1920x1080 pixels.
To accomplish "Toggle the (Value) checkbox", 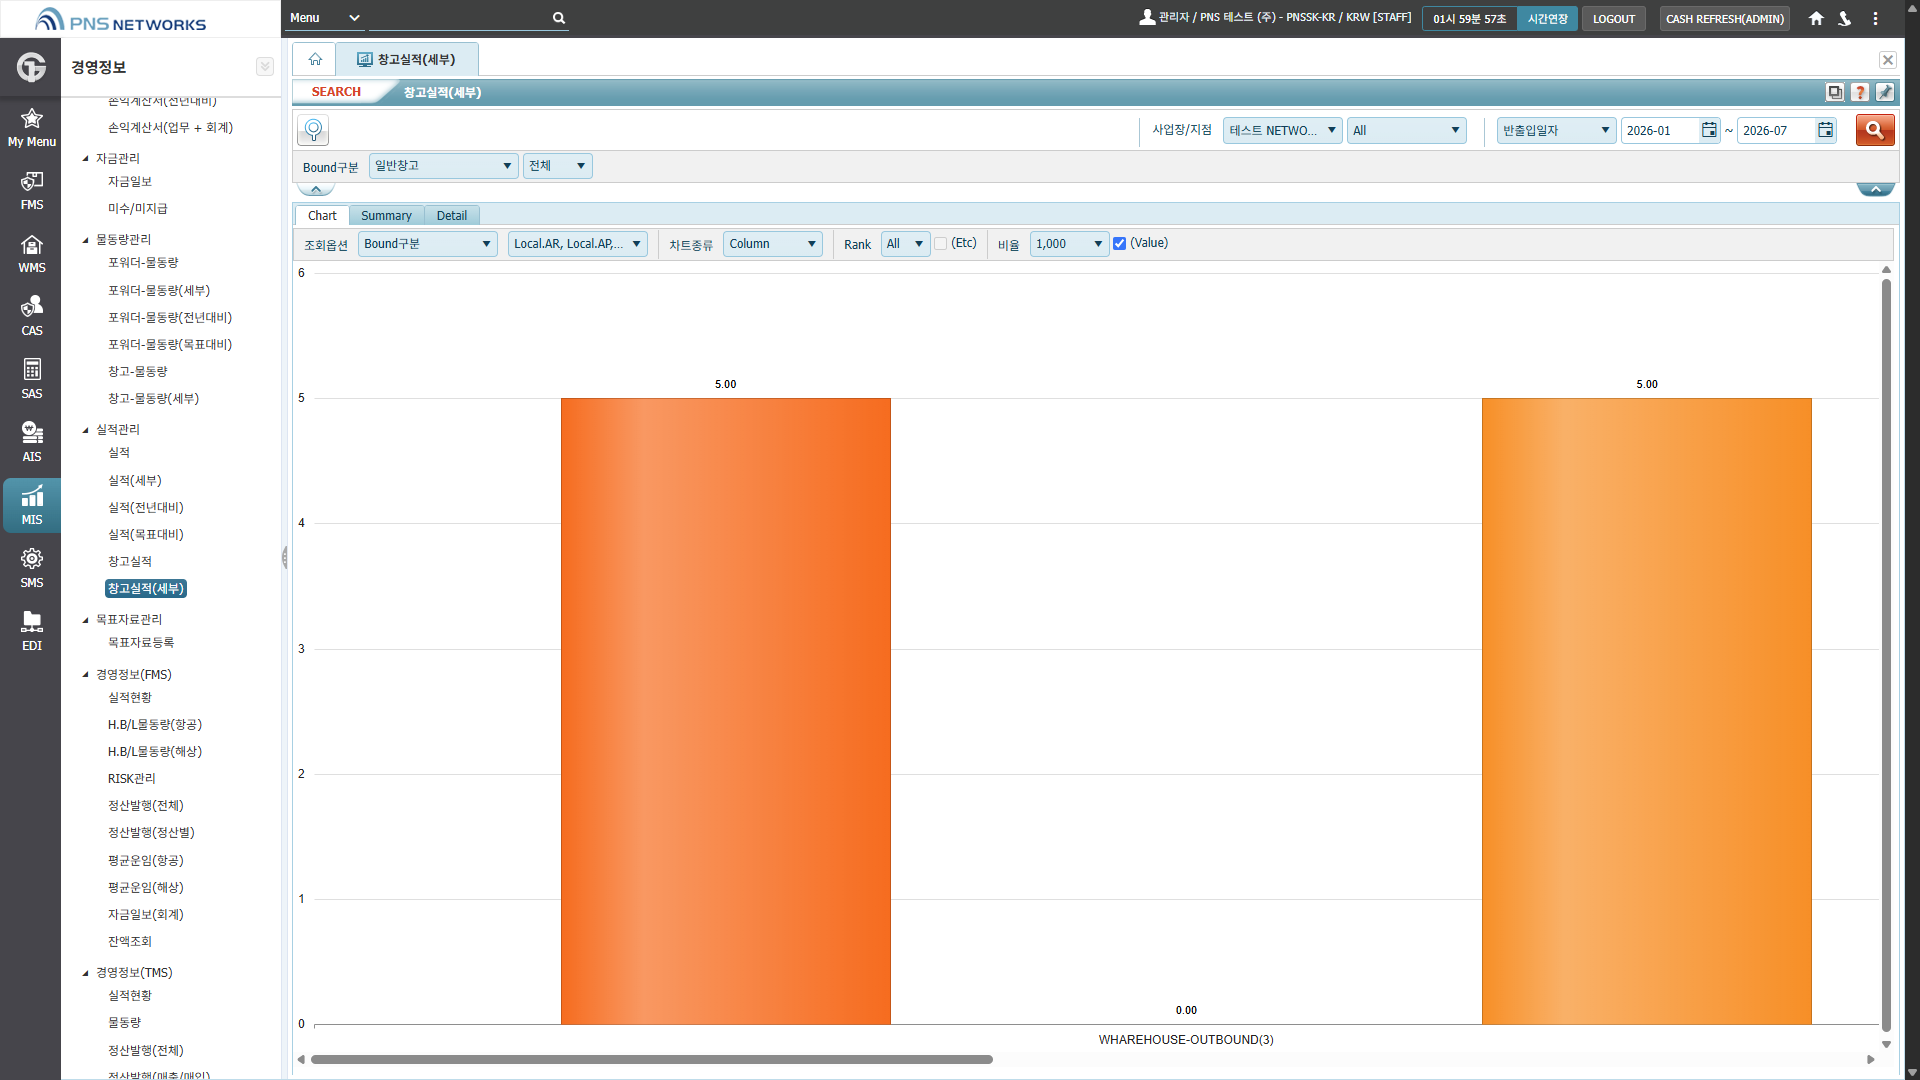I will tap(1119, 244).
